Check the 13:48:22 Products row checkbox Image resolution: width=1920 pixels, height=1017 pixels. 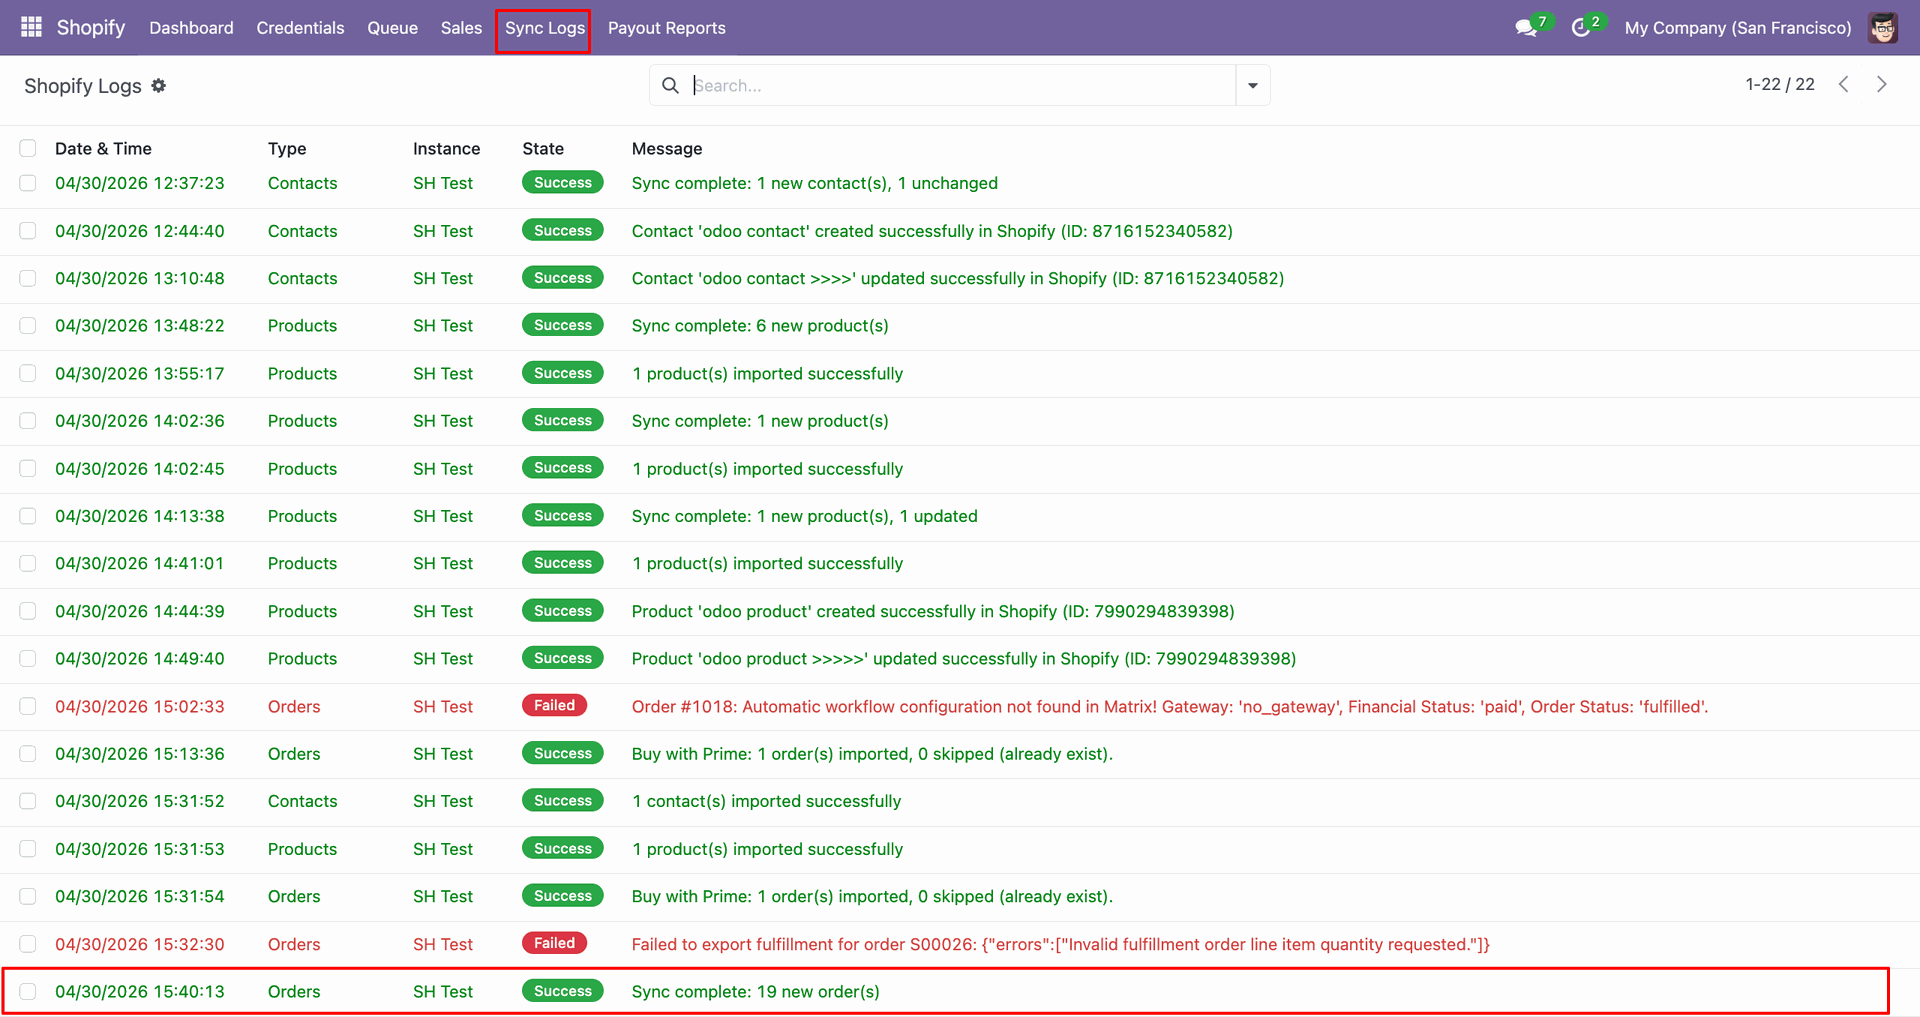(x=28, y=326)
